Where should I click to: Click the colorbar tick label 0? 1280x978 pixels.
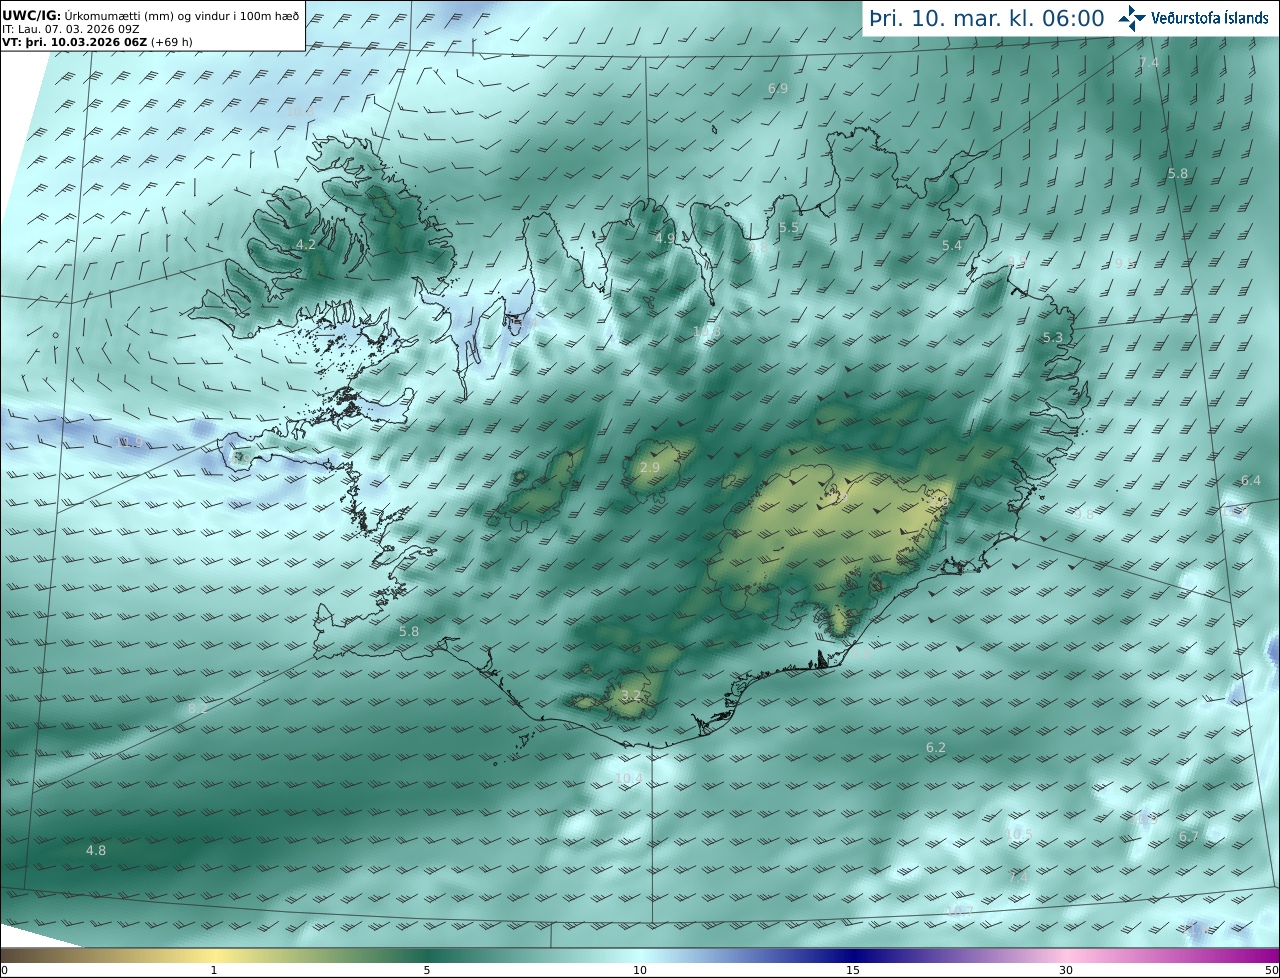[x=4, y=971]
